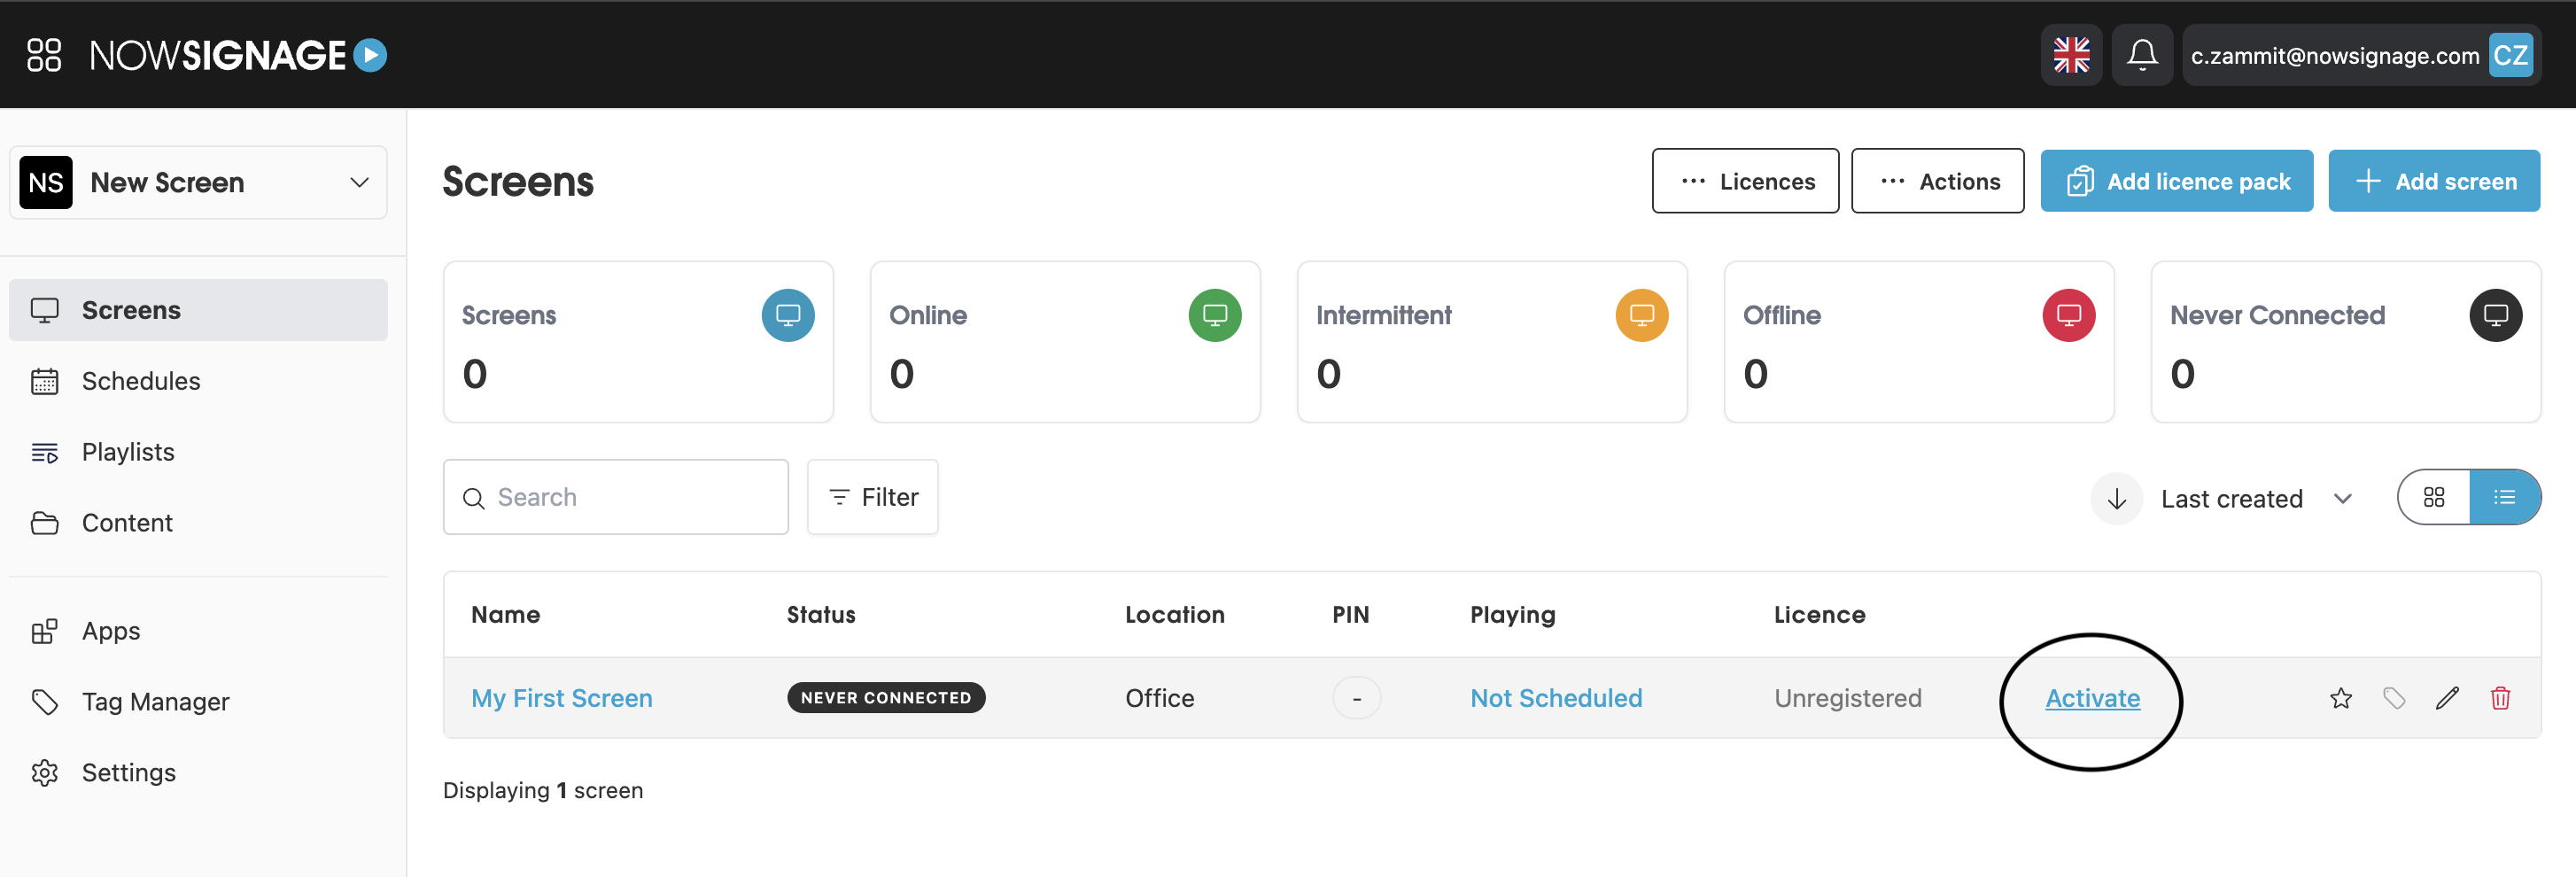Screen dimensions: 2576x877
Task: Tag My First Screen using tag icon
Action: point(2394,698)
